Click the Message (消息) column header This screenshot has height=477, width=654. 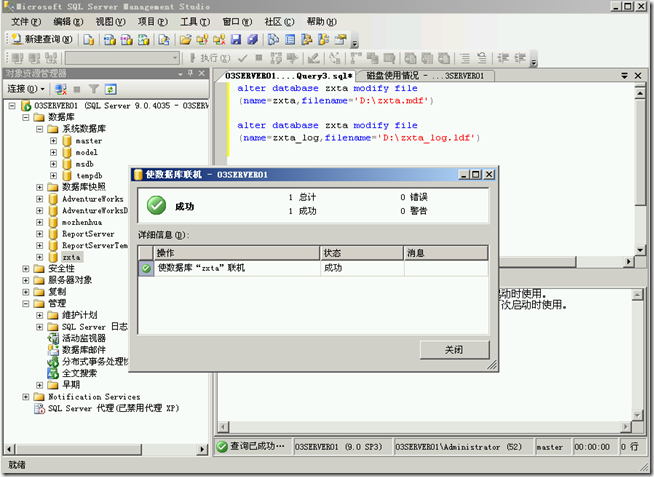pyautogui.click(x=446, y=253)
